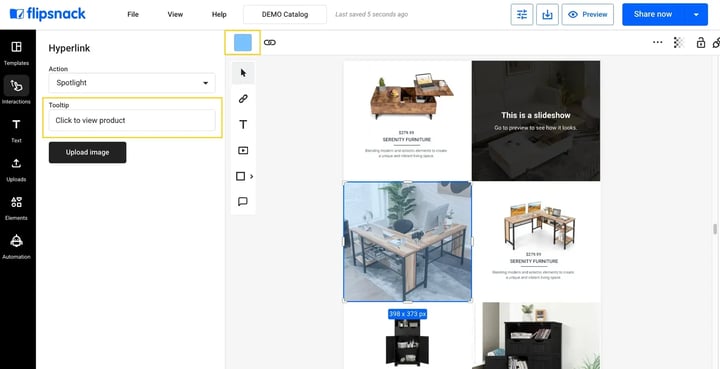Click the Upload image button

coord(87,152)
